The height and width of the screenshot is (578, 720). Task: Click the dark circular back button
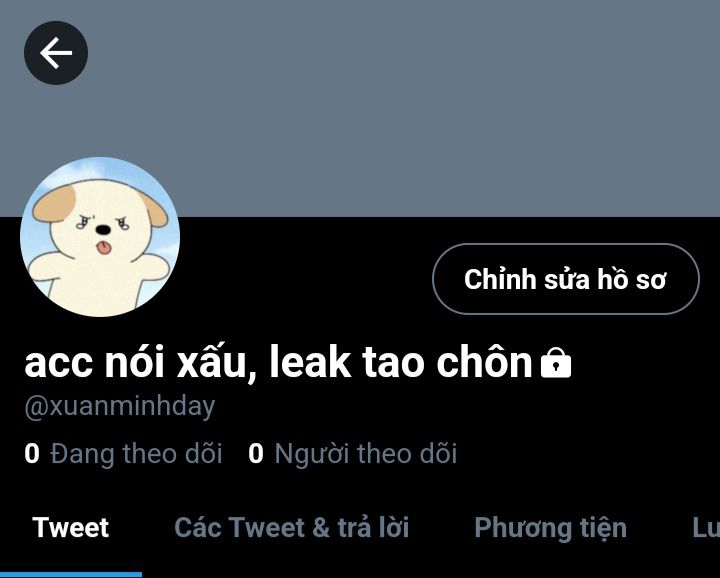click(56, 53)
